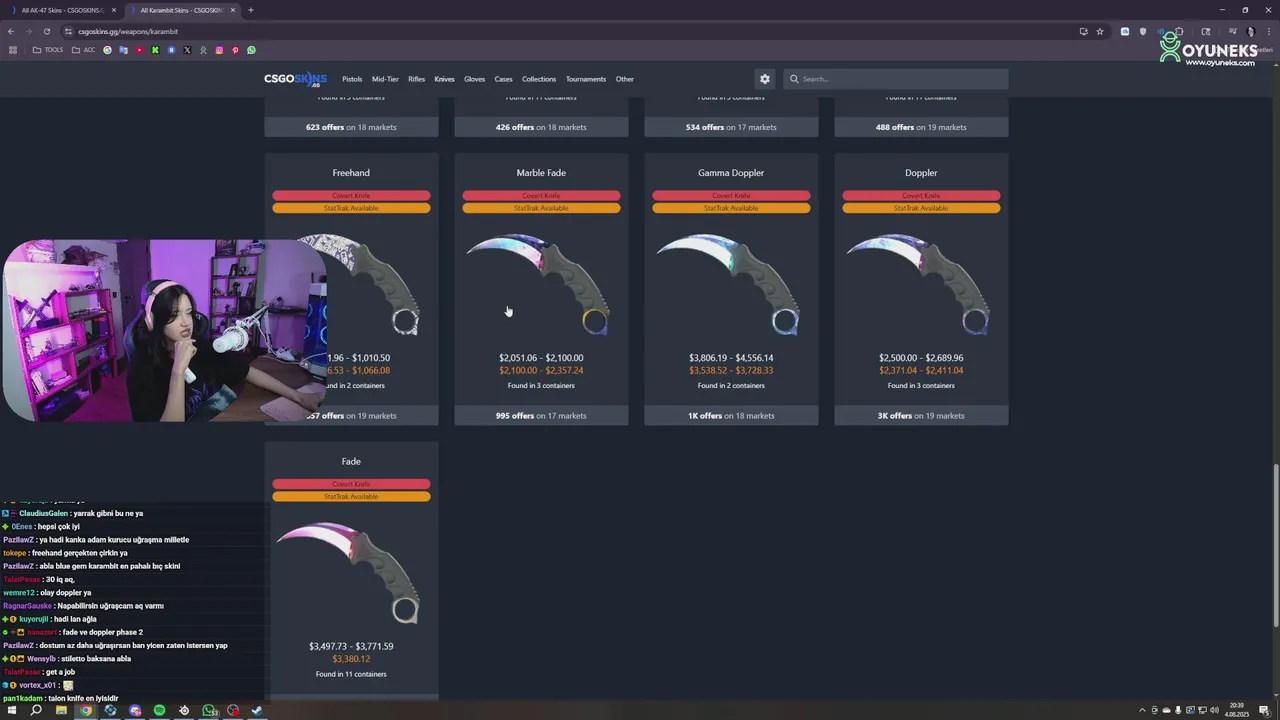View 1K offers for Gamma Doppler
The width and height of the screenshot is (1280, 720).
[731, 415]
